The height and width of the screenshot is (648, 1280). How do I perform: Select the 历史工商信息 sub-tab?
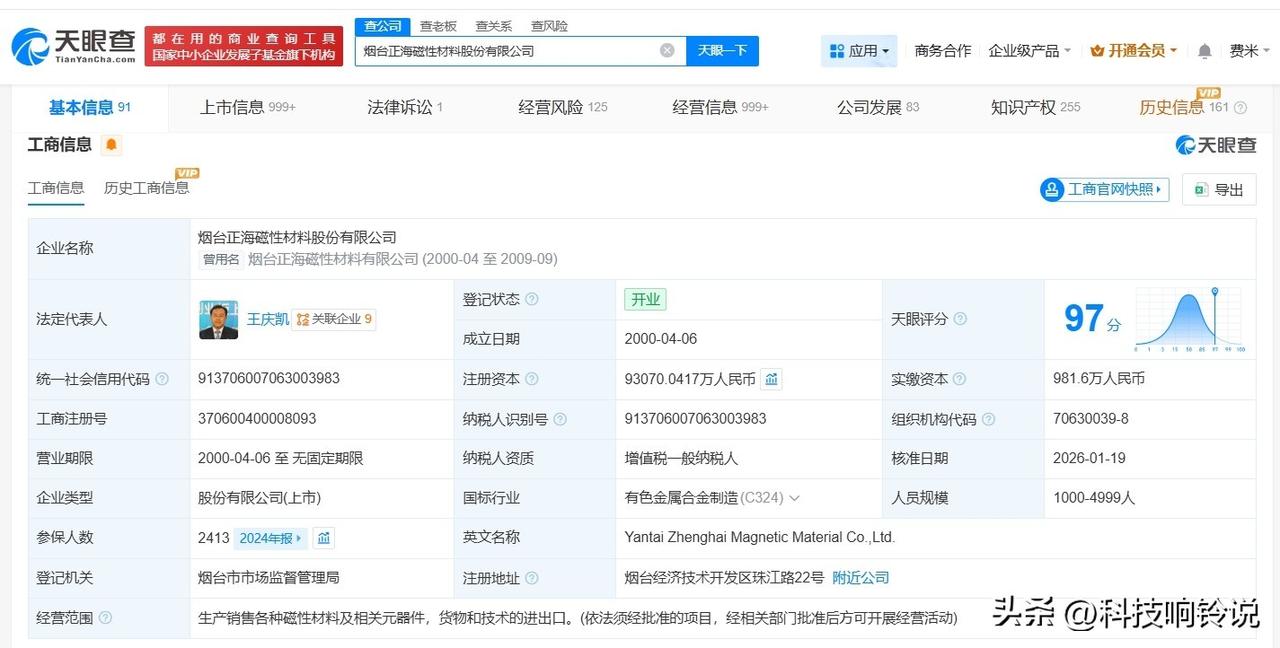point(146,188)
